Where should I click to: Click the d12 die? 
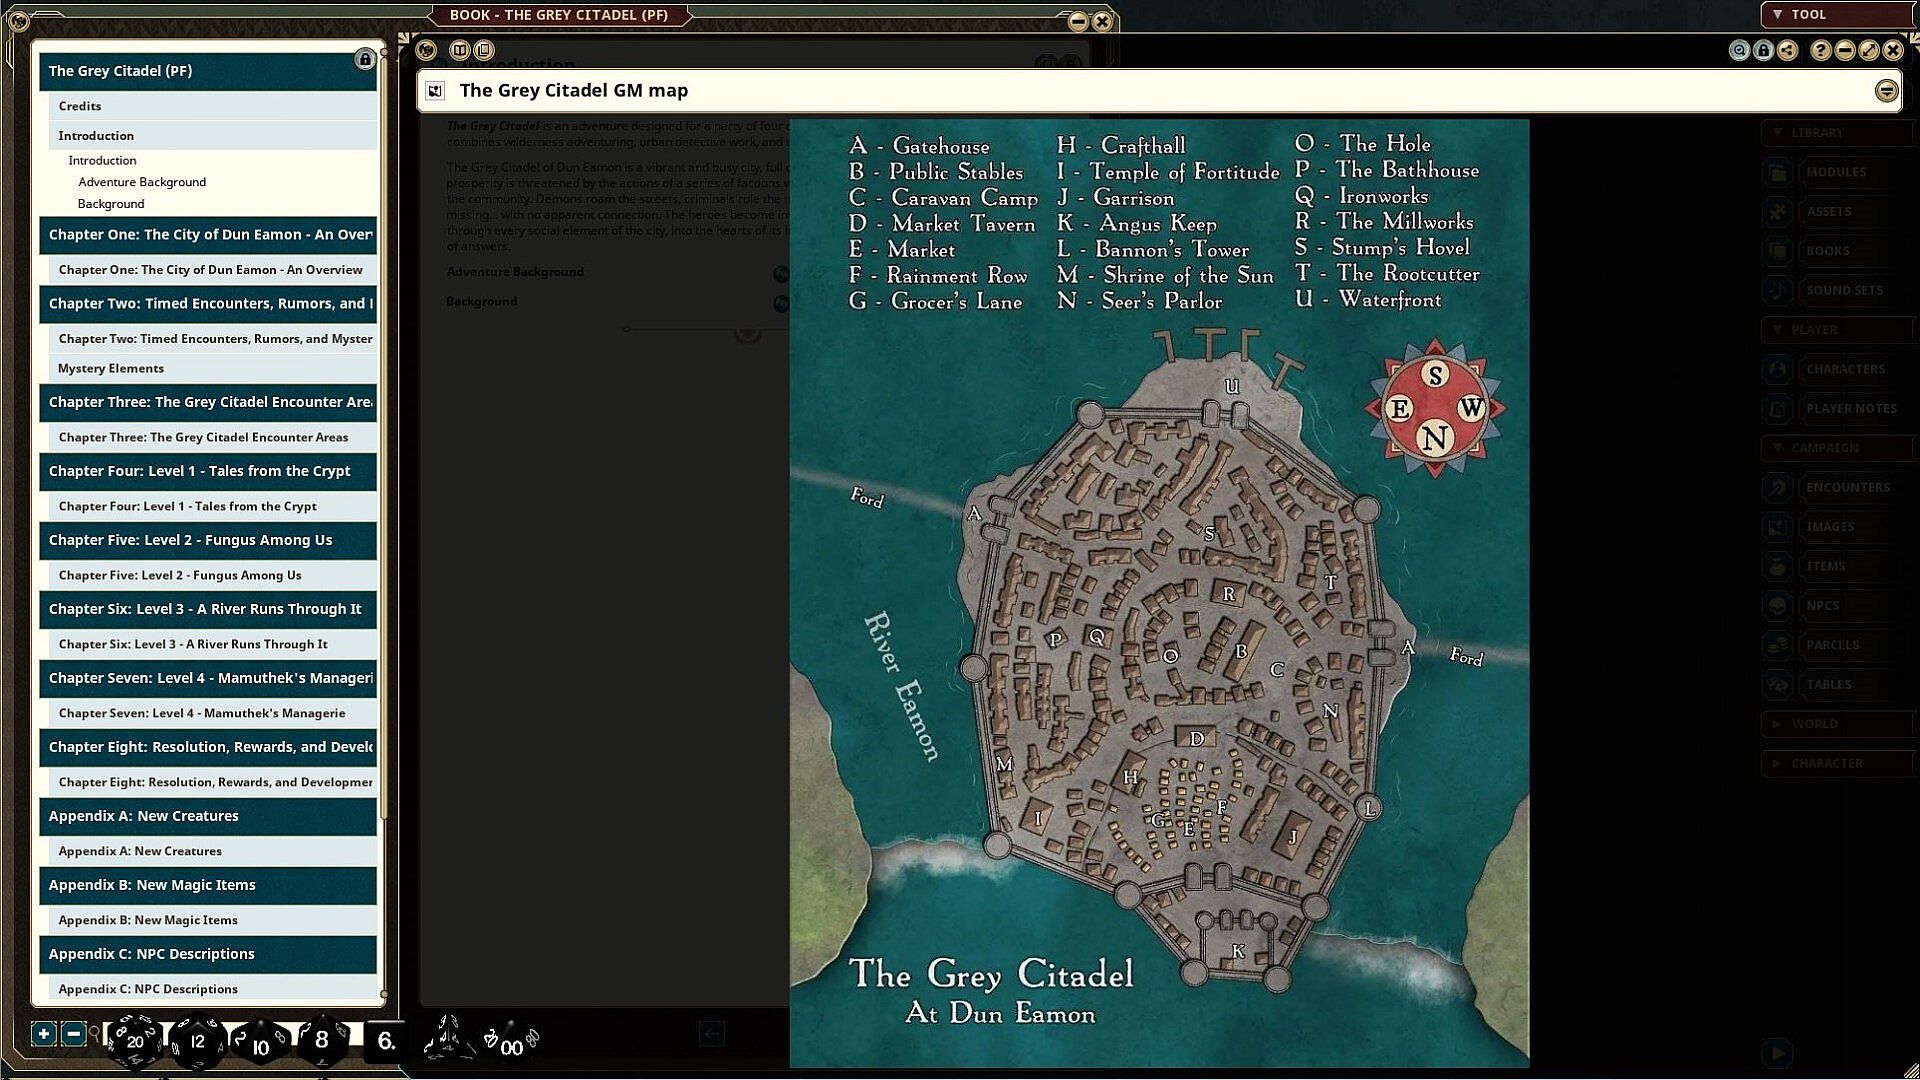[197, 1041]
